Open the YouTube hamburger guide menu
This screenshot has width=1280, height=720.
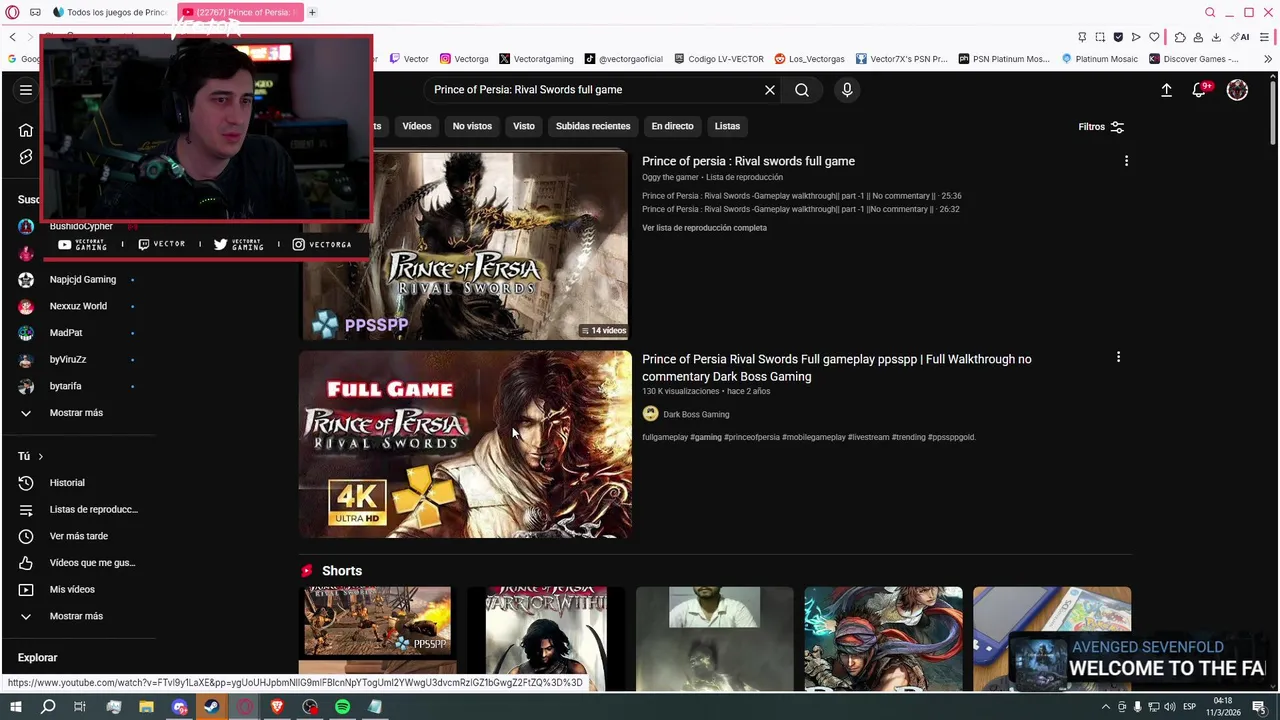(x=26, y=90)
